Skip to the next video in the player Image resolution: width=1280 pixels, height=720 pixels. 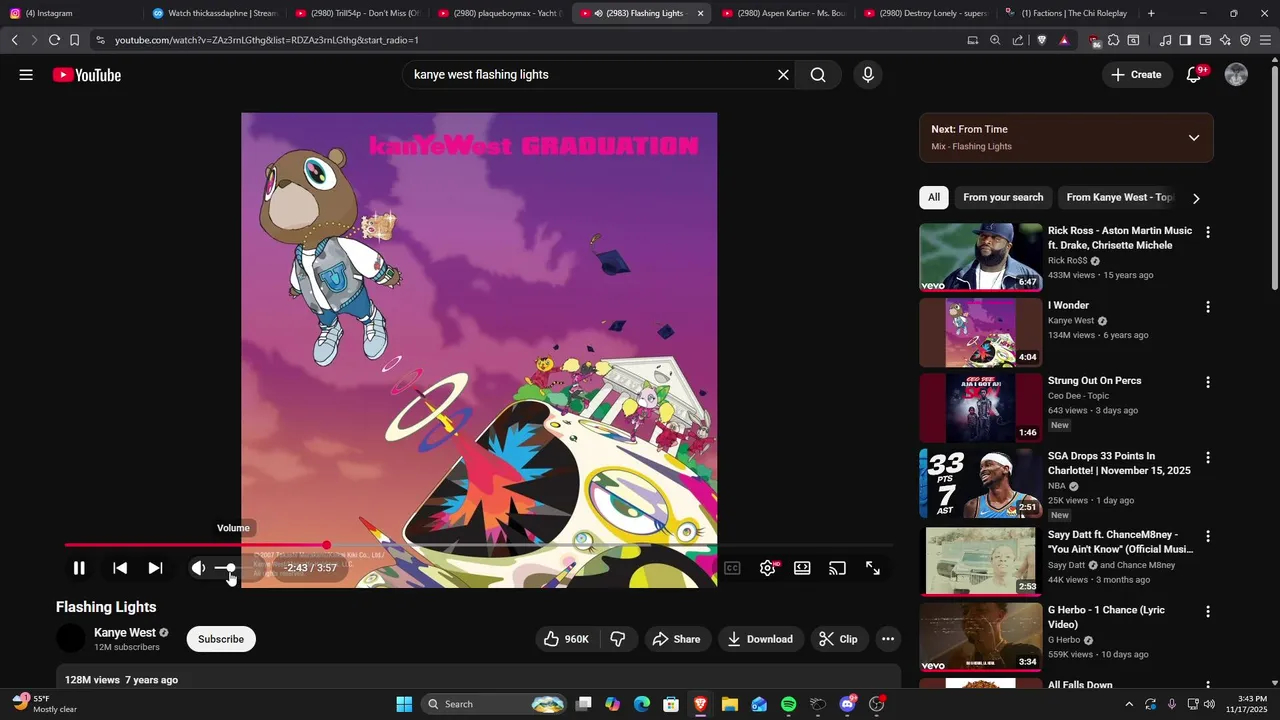point(155,568)
